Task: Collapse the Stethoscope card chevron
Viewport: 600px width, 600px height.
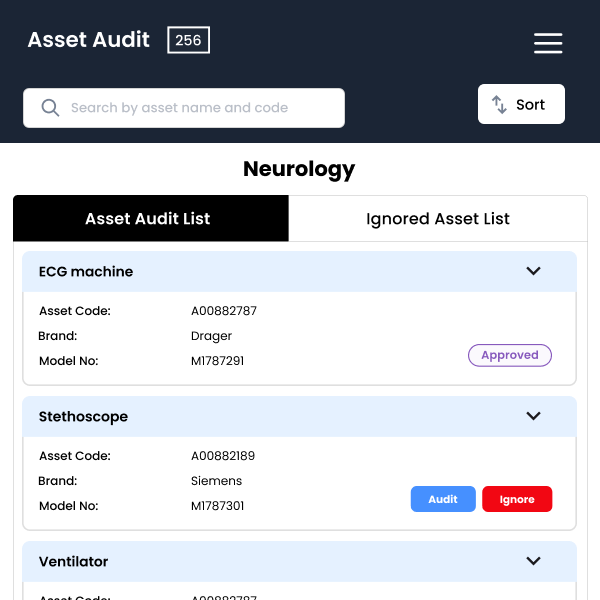Action: pyautogui.click(x=533, y=416)
